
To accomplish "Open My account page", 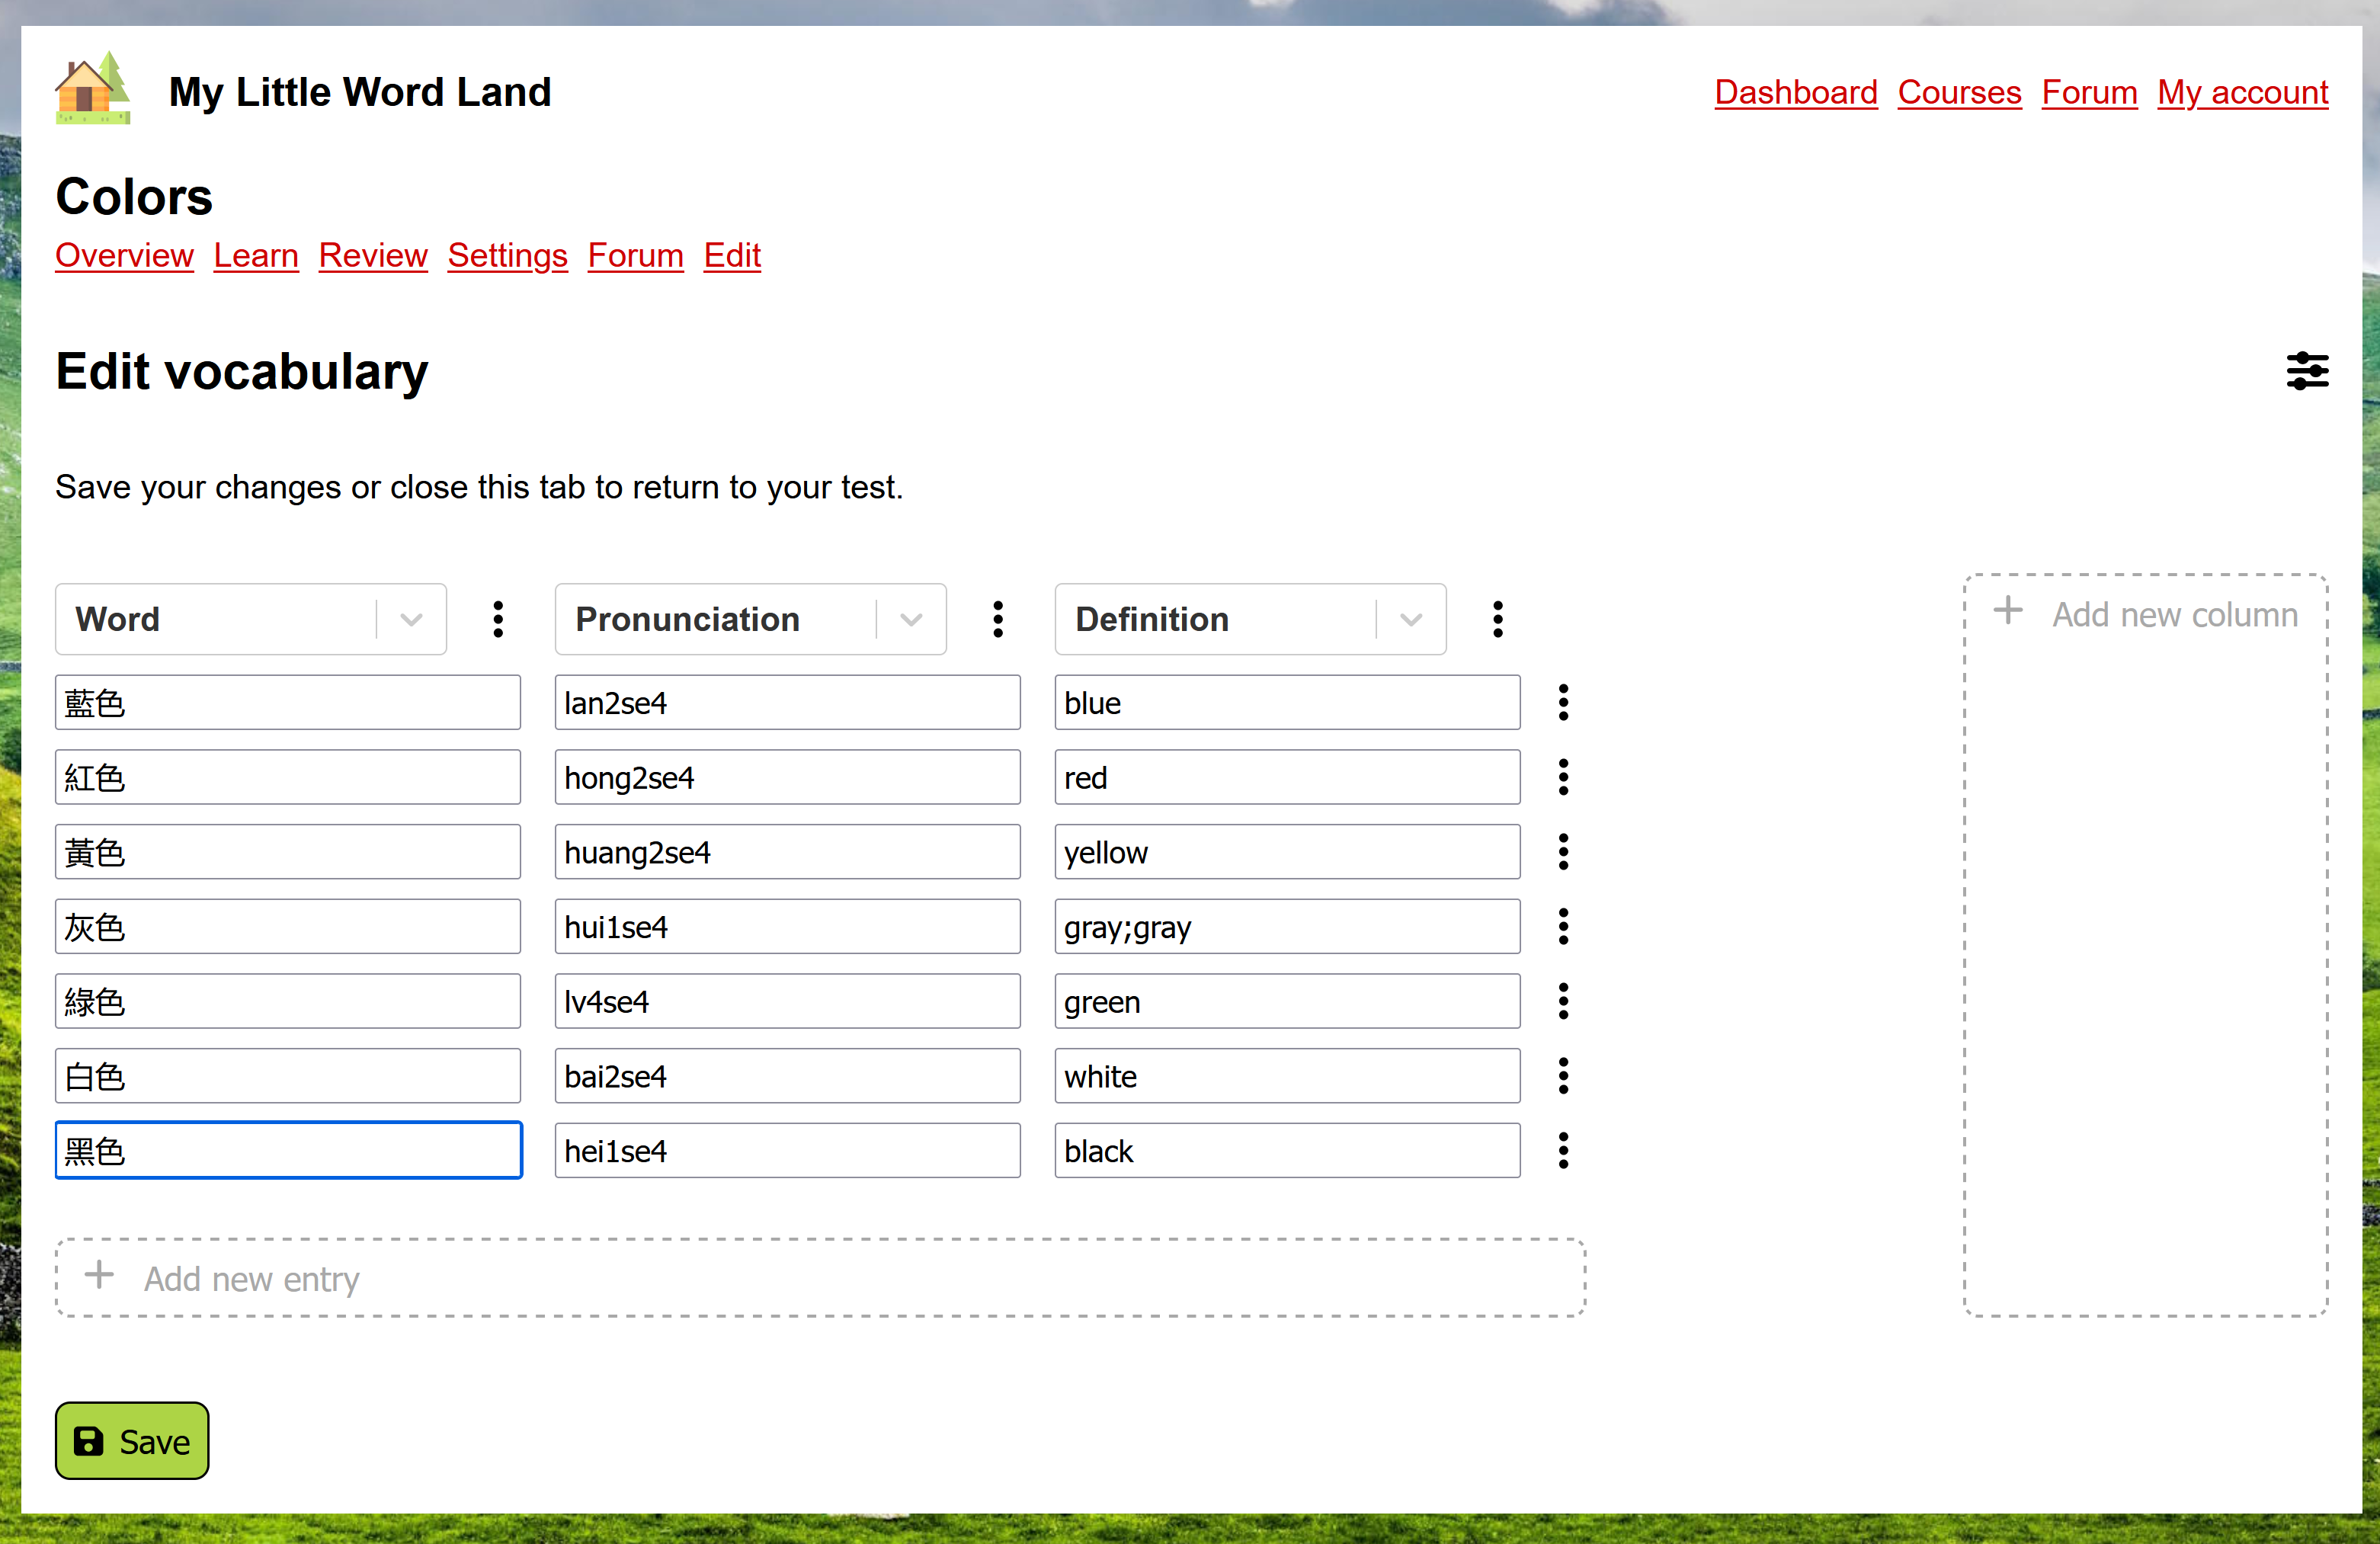I will 2242,92.
